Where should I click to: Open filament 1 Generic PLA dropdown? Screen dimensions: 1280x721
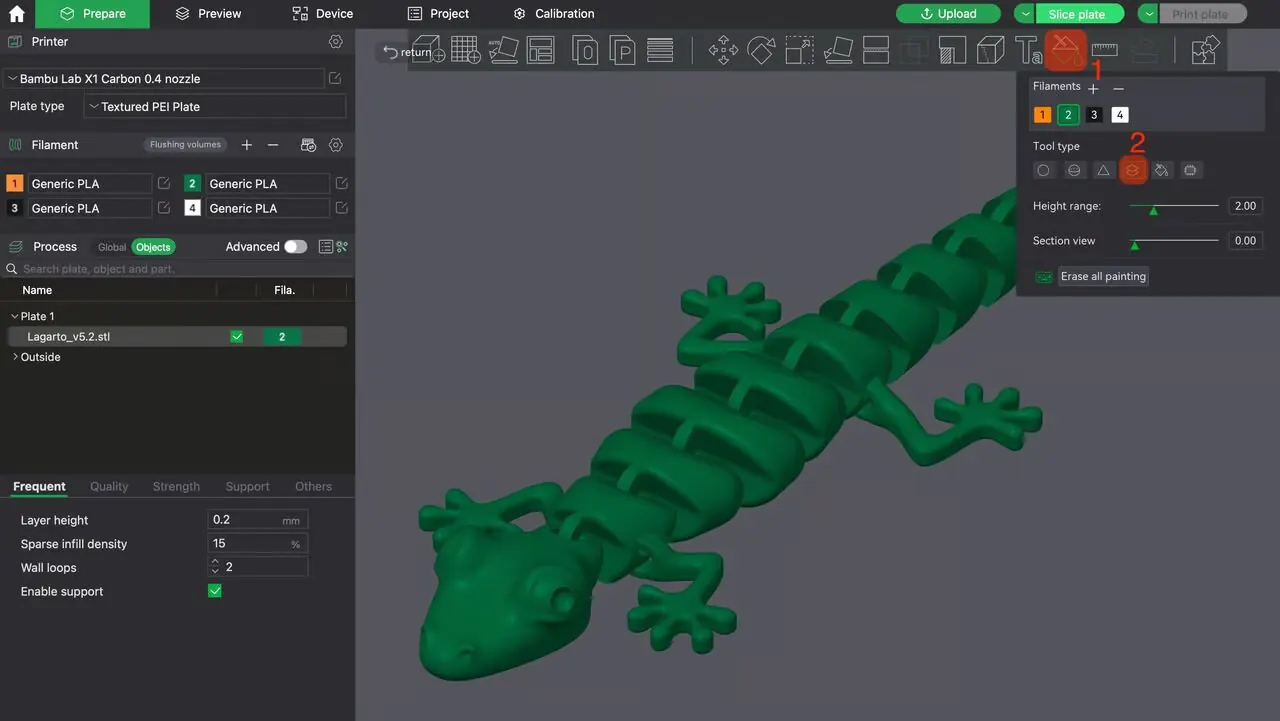pos(90,184)
